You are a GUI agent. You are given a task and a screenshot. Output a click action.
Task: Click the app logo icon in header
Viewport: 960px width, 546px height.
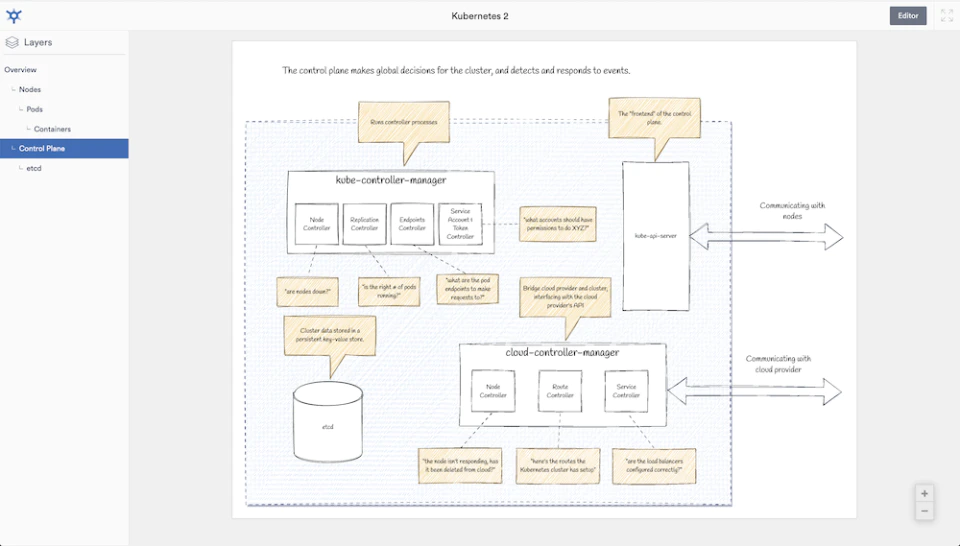(x=13, y=16)
